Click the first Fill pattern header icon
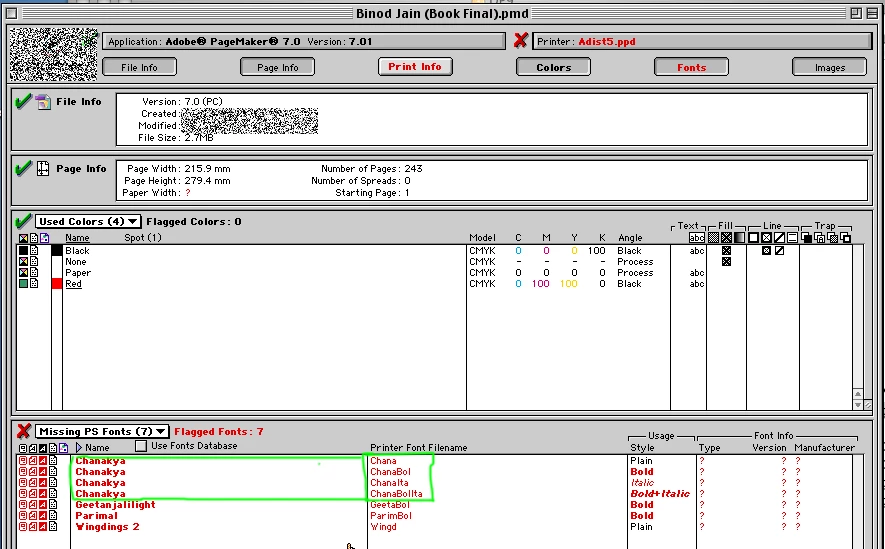This screenshot has height=549, width=885. (x=713, y=238)
